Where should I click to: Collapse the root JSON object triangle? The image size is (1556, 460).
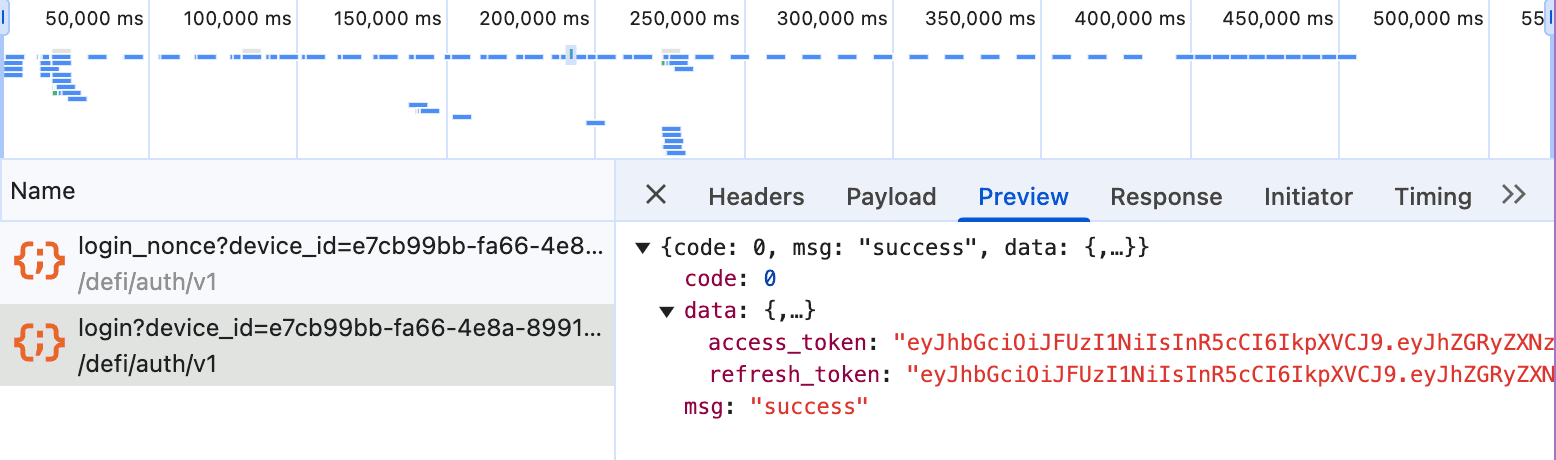642,247
